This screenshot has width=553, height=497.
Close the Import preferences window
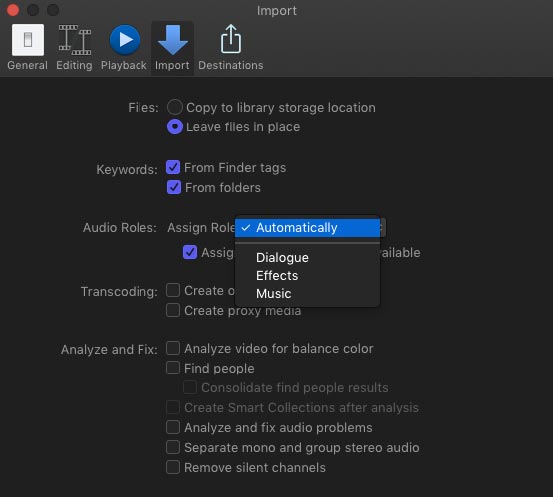[x=13, y=10]
